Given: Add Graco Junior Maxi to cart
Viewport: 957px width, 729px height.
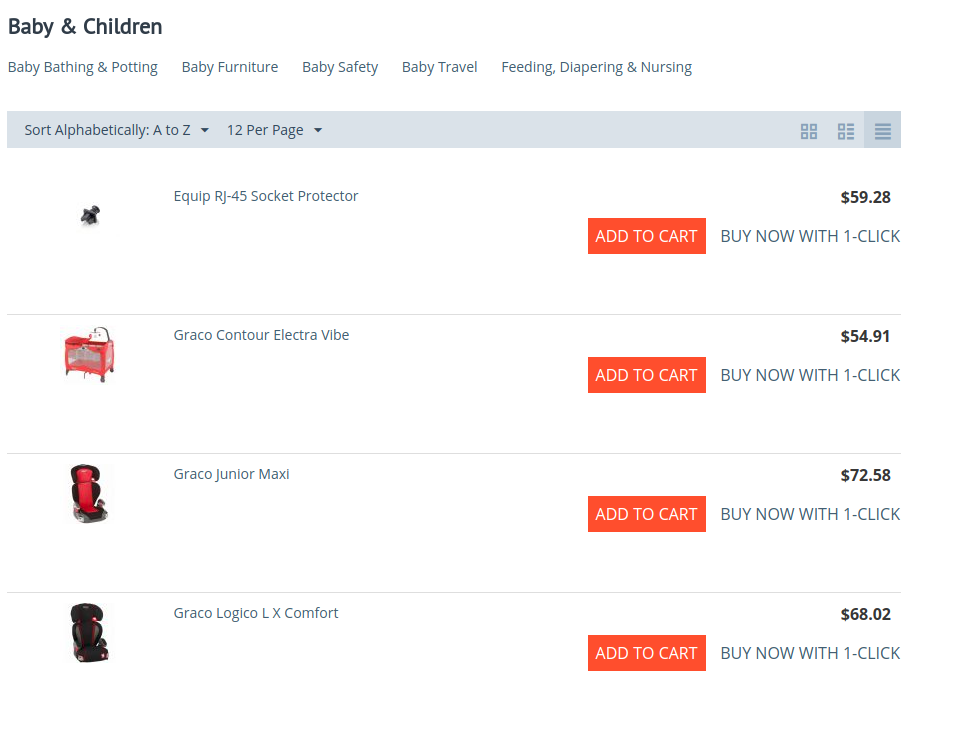Looking at the screenshot, I should [646, 514].
